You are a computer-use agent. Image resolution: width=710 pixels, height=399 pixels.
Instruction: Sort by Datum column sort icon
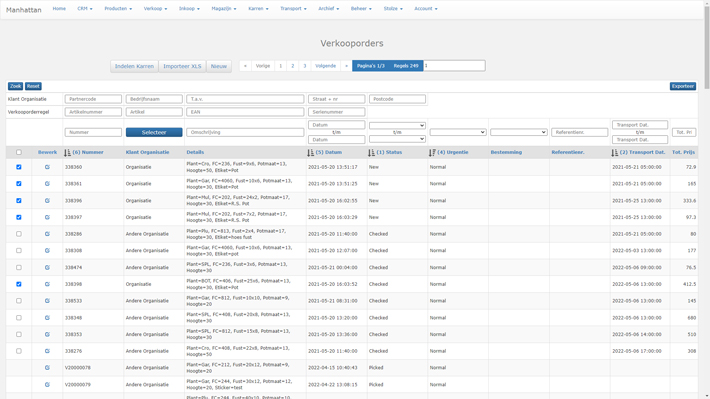click(x=311, y=153)
